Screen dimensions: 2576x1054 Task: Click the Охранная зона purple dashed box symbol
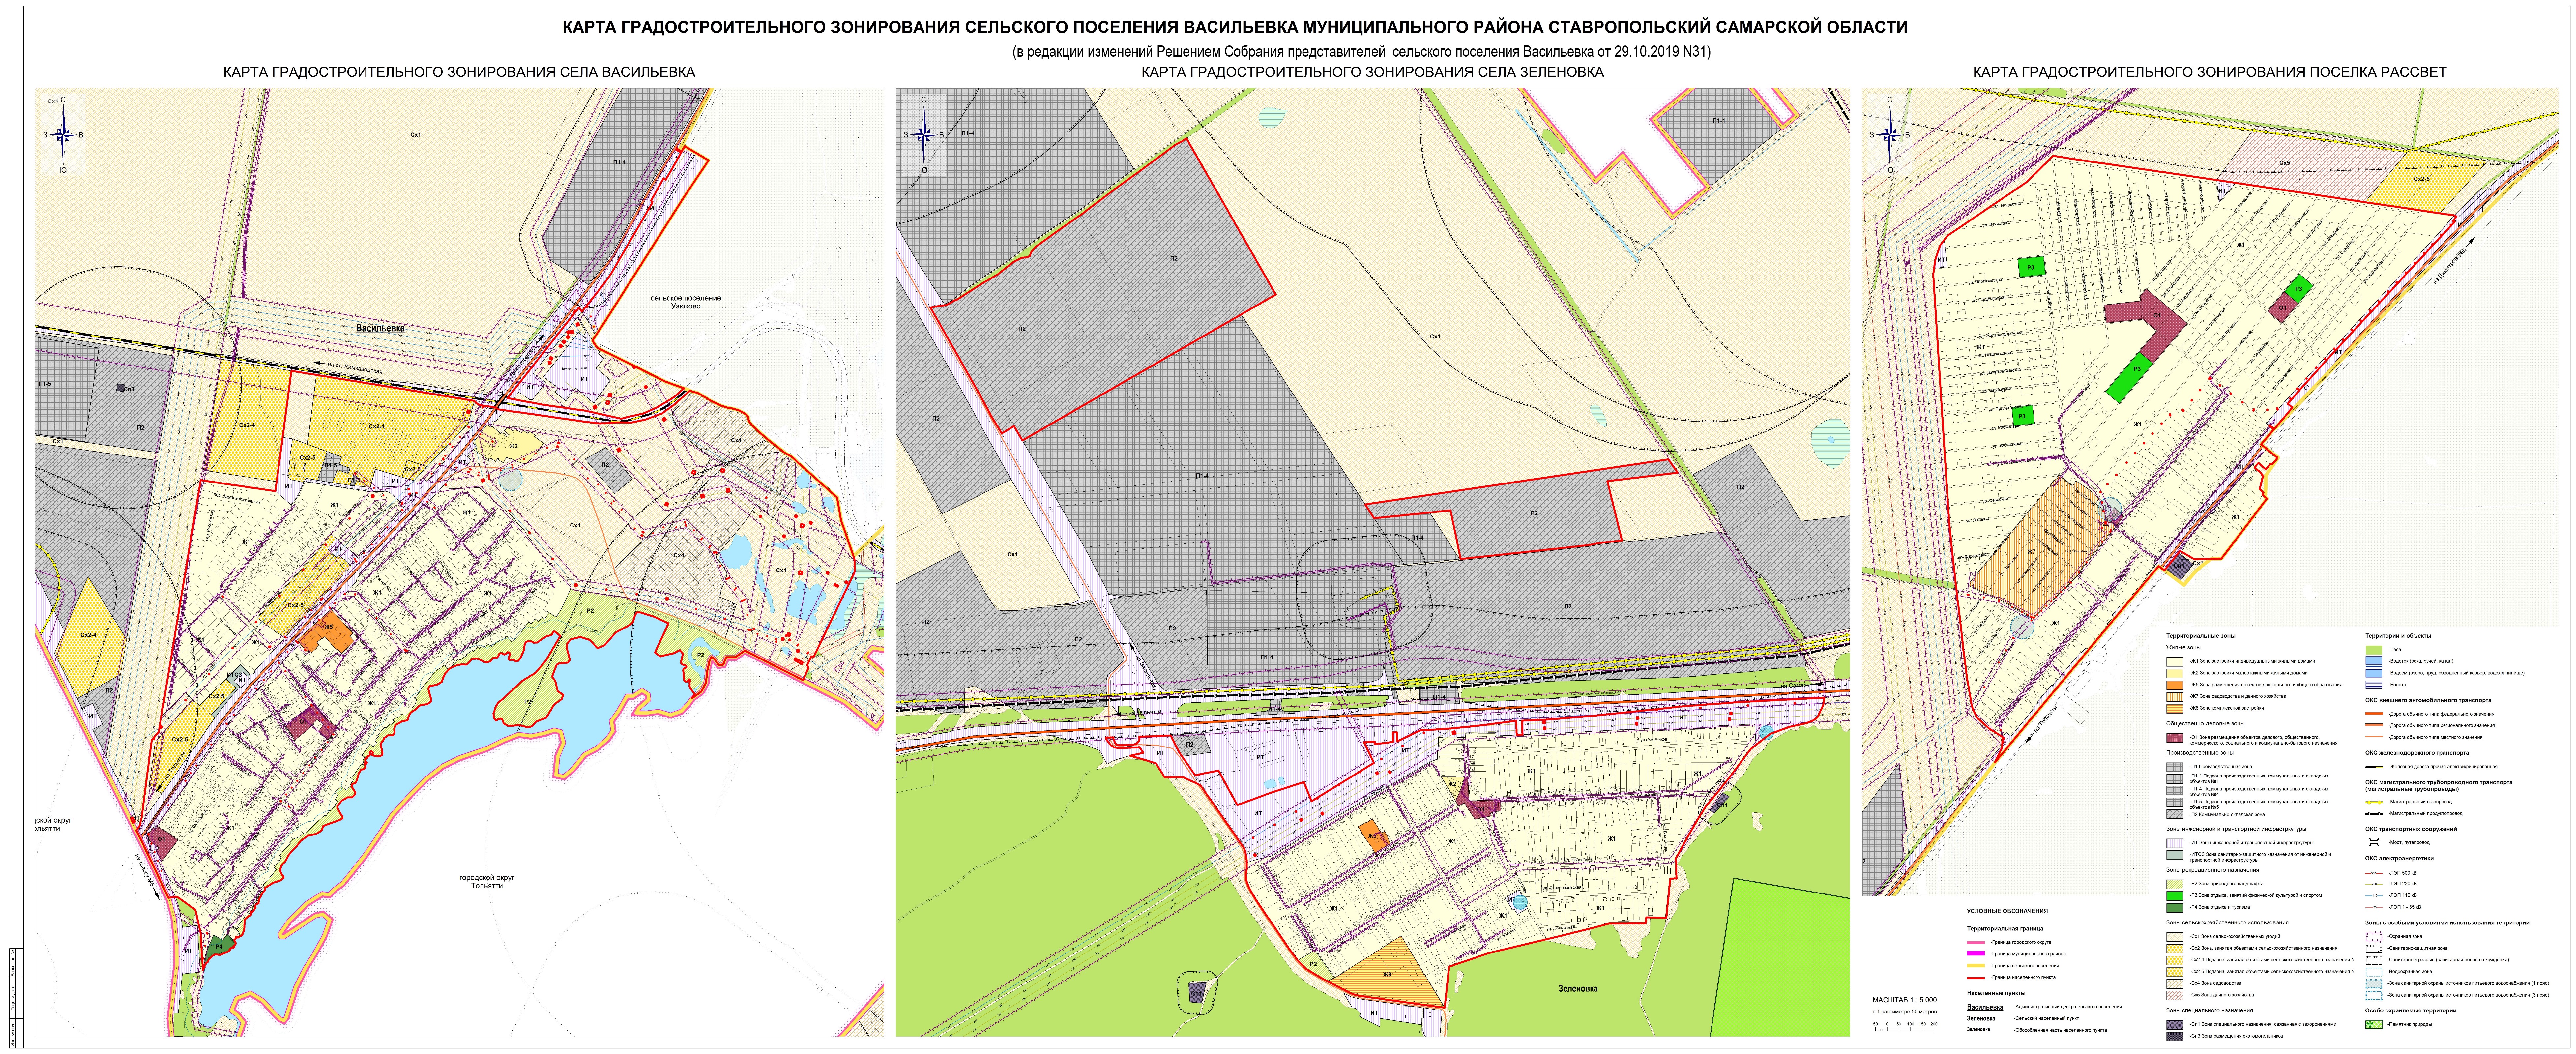pos(2374,937)
